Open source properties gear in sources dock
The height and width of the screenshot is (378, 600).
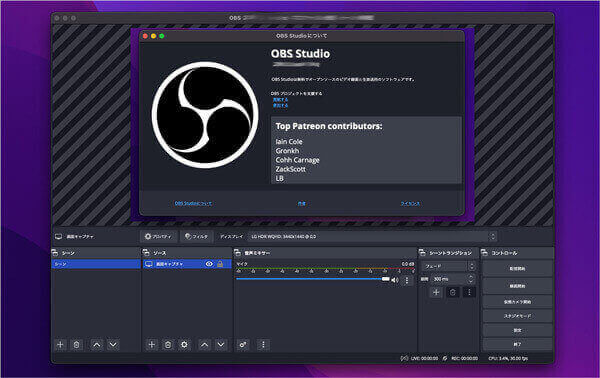point(184,345)
